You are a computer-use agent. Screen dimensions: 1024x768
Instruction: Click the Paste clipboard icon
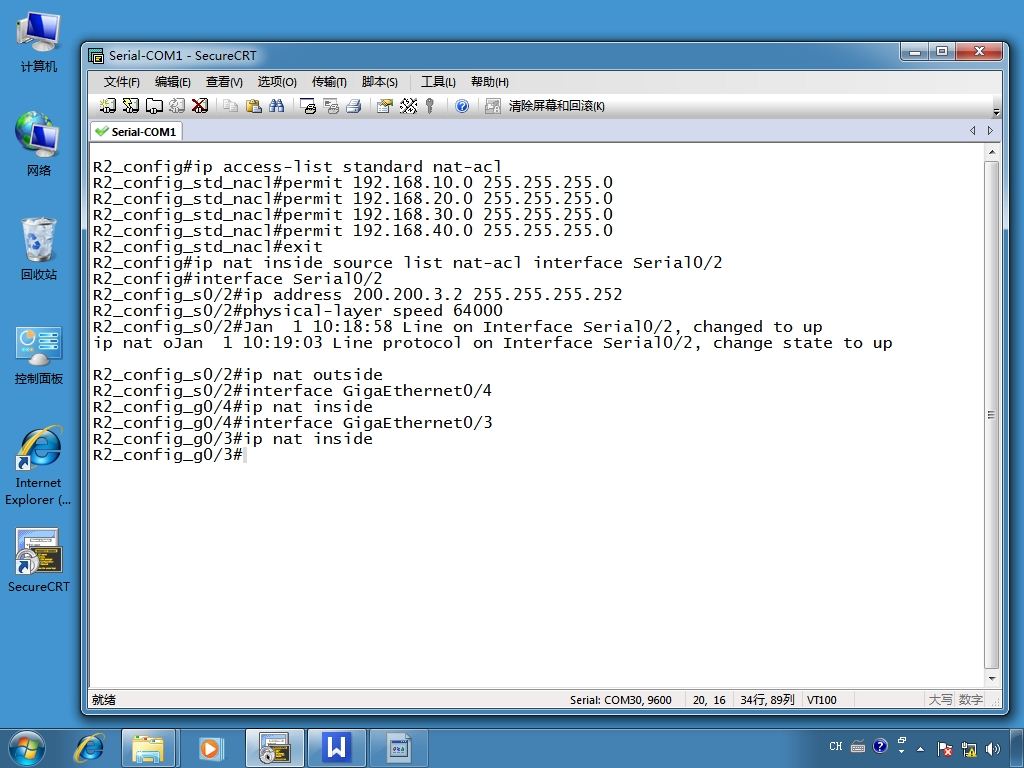point(253,106)
